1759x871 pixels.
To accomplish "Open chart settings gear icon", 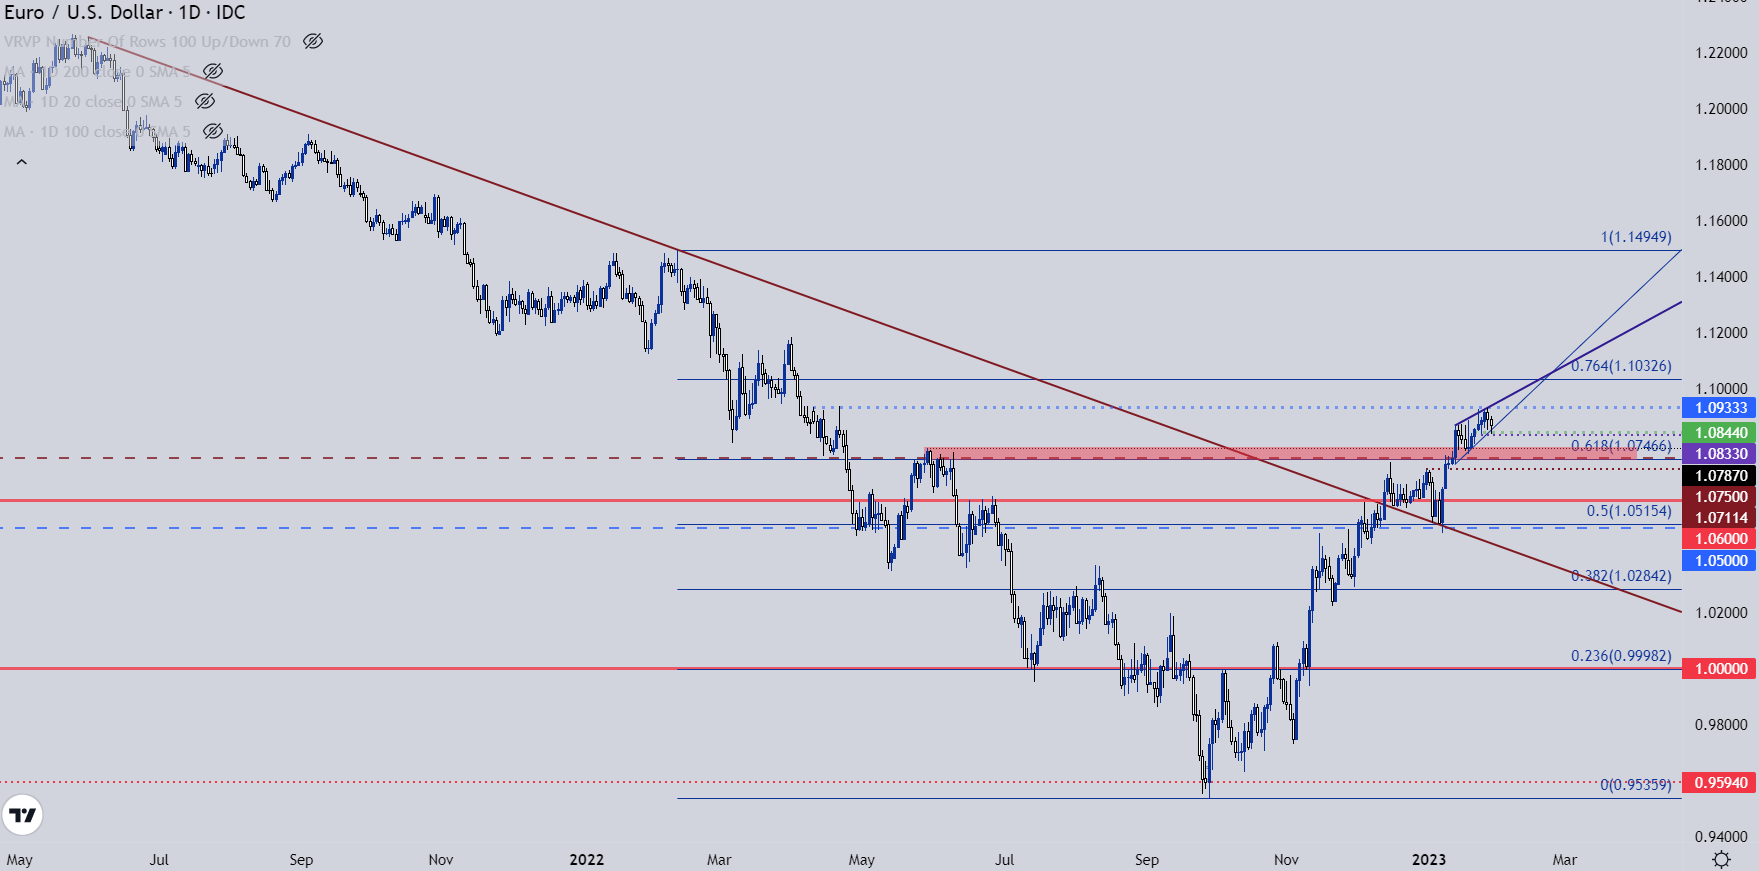I will [x=1721, y=859].
